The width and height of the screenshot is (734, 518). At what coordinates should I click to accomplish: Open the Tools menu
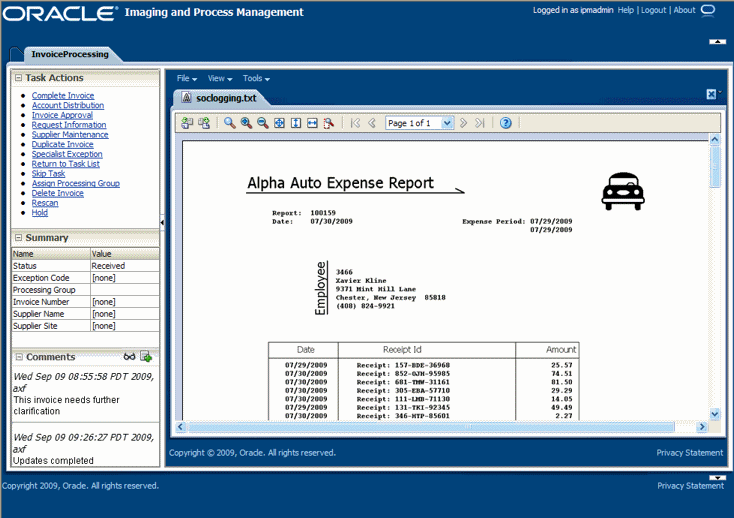(x=256, y=78)
